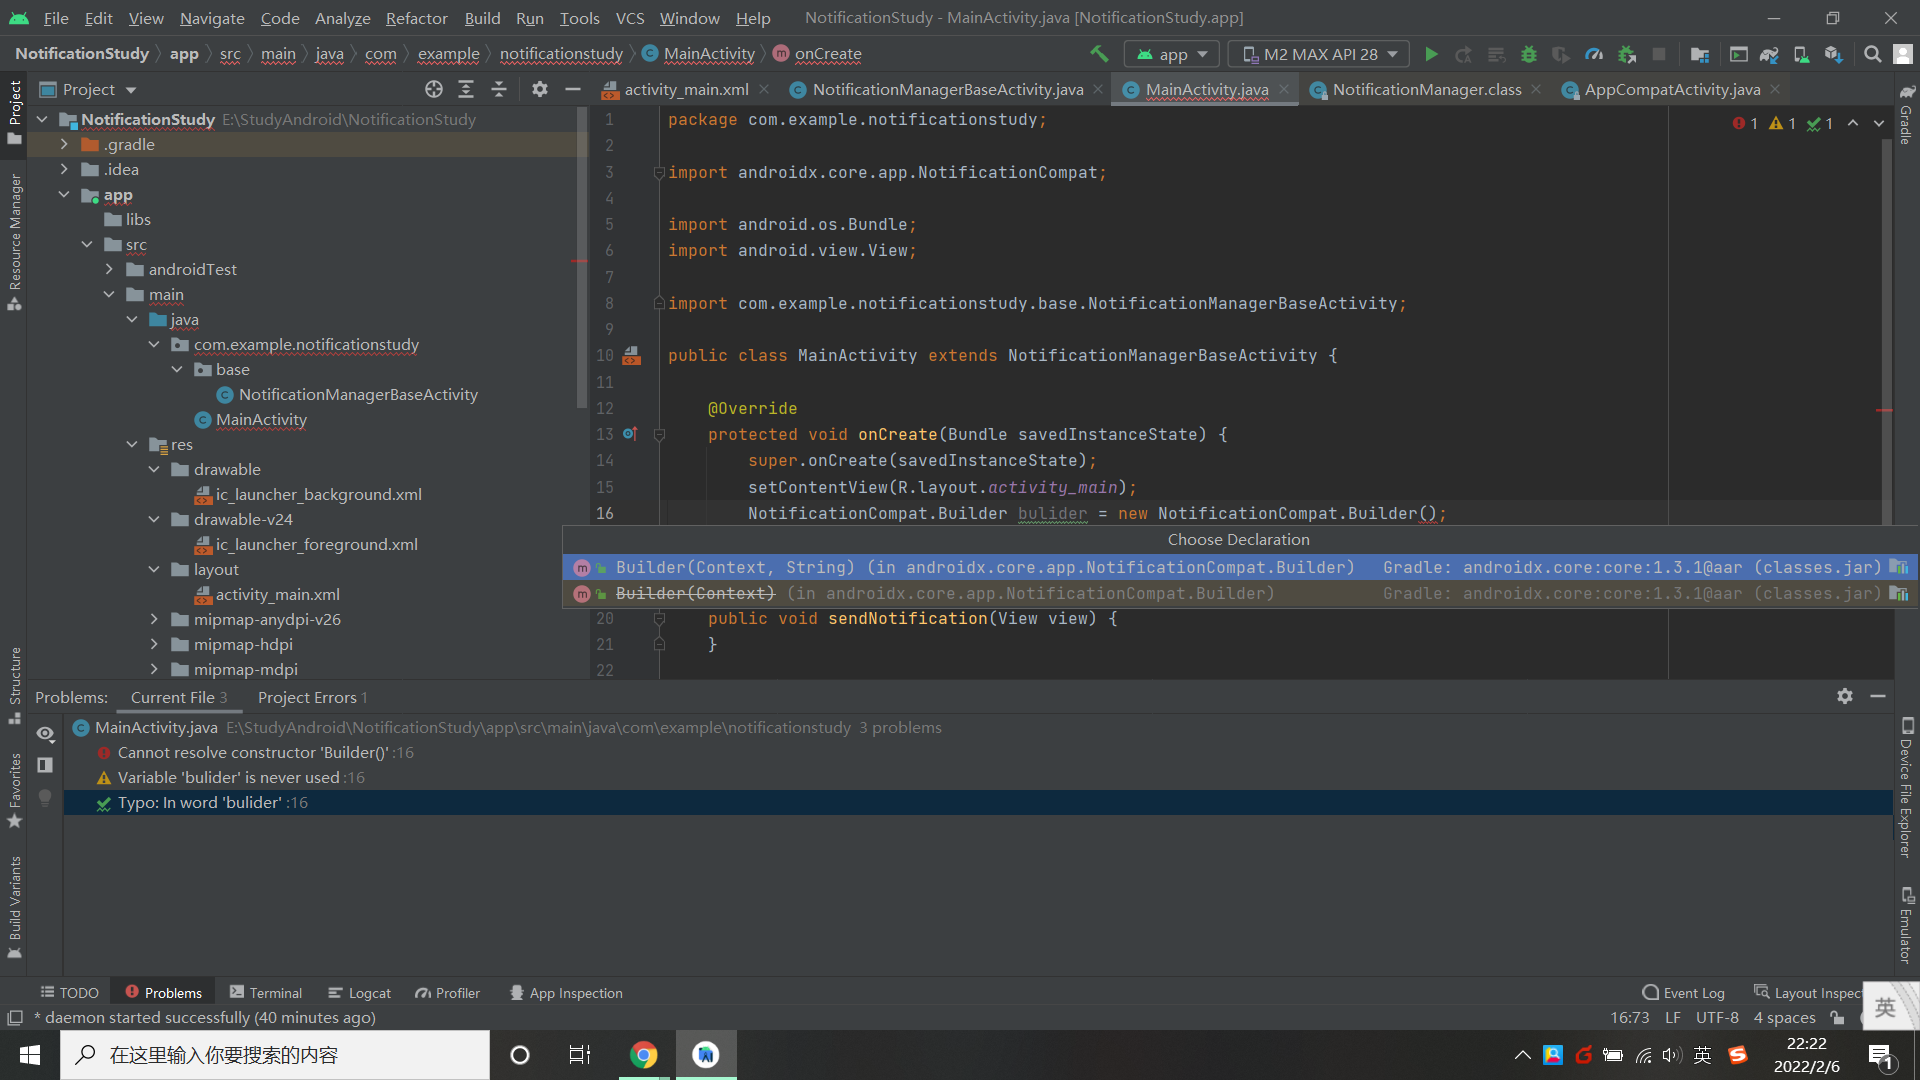The height and width of the screenshot is (1080, 1920).
Task: Open the app run configuration dropdown
Action: click(1172, 54)
